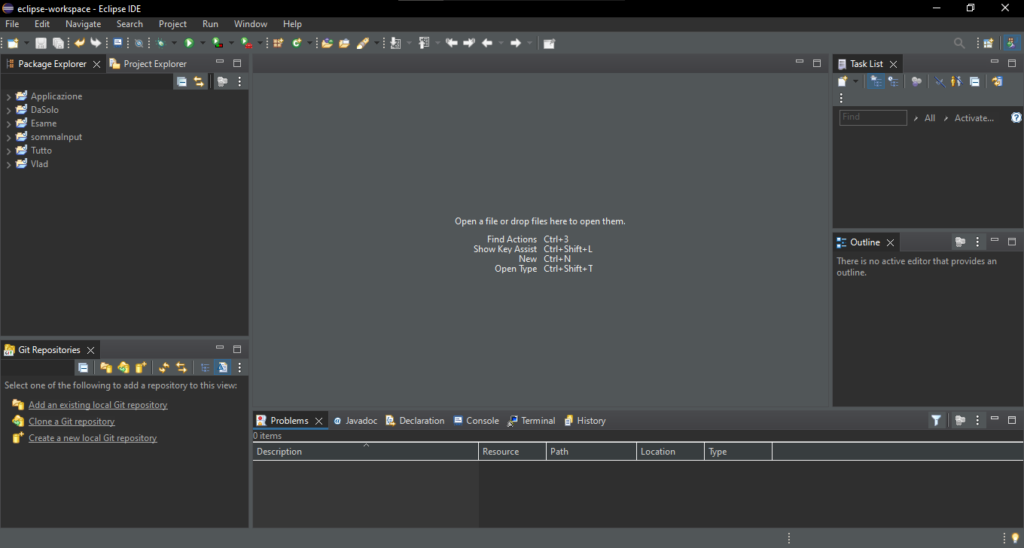Expand the Vlad project
The image size is (1024, 548).
point(8,165)
